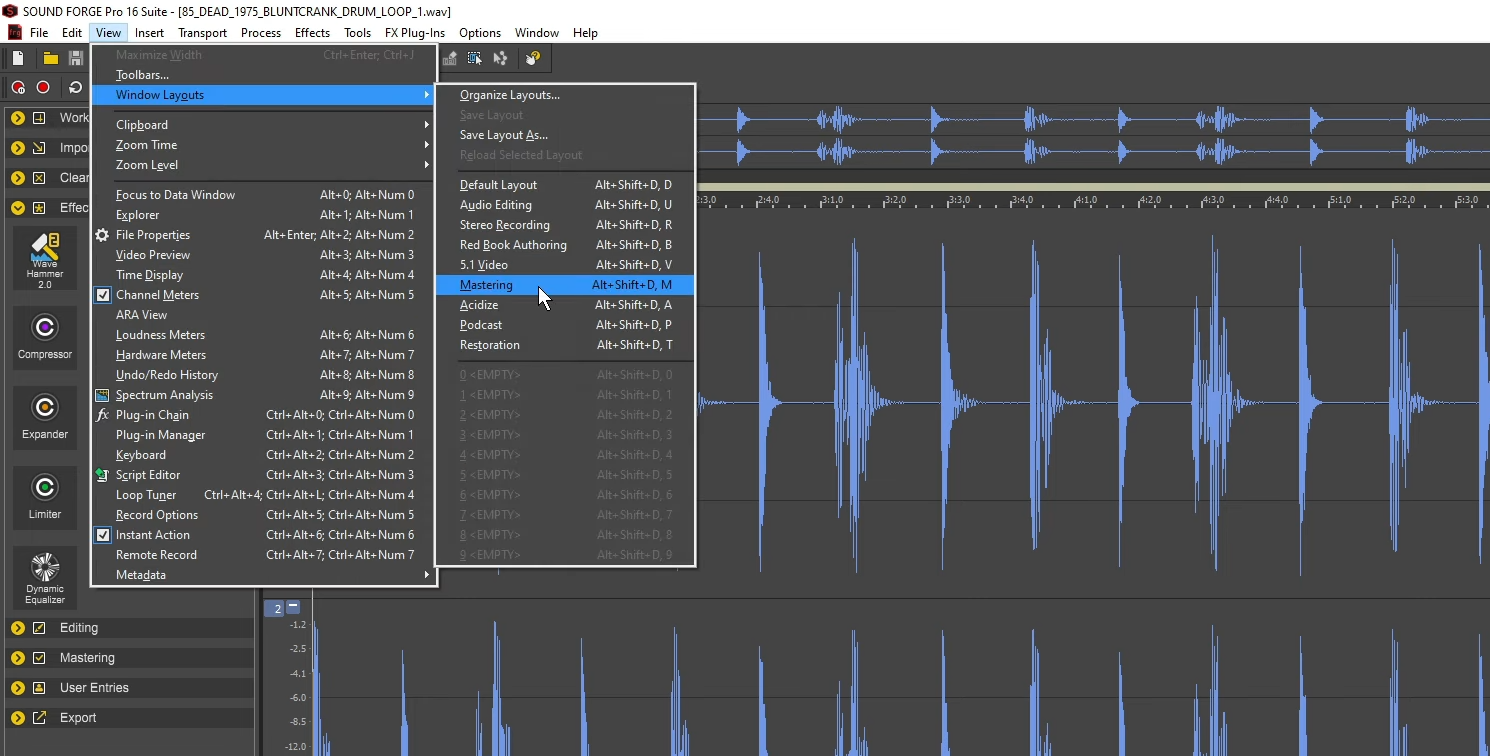The height and width of the screenshot is (756, 1490).
Task: Click the yellow Open folder toolbar icon
Action: coord(50,58)
